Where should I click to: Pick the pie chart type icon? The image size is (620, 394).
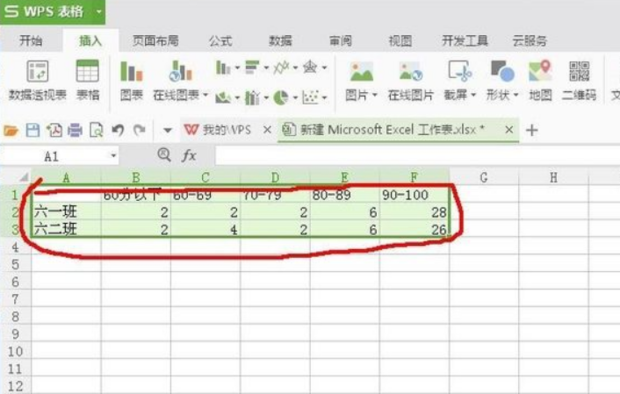tap(281, 97)
